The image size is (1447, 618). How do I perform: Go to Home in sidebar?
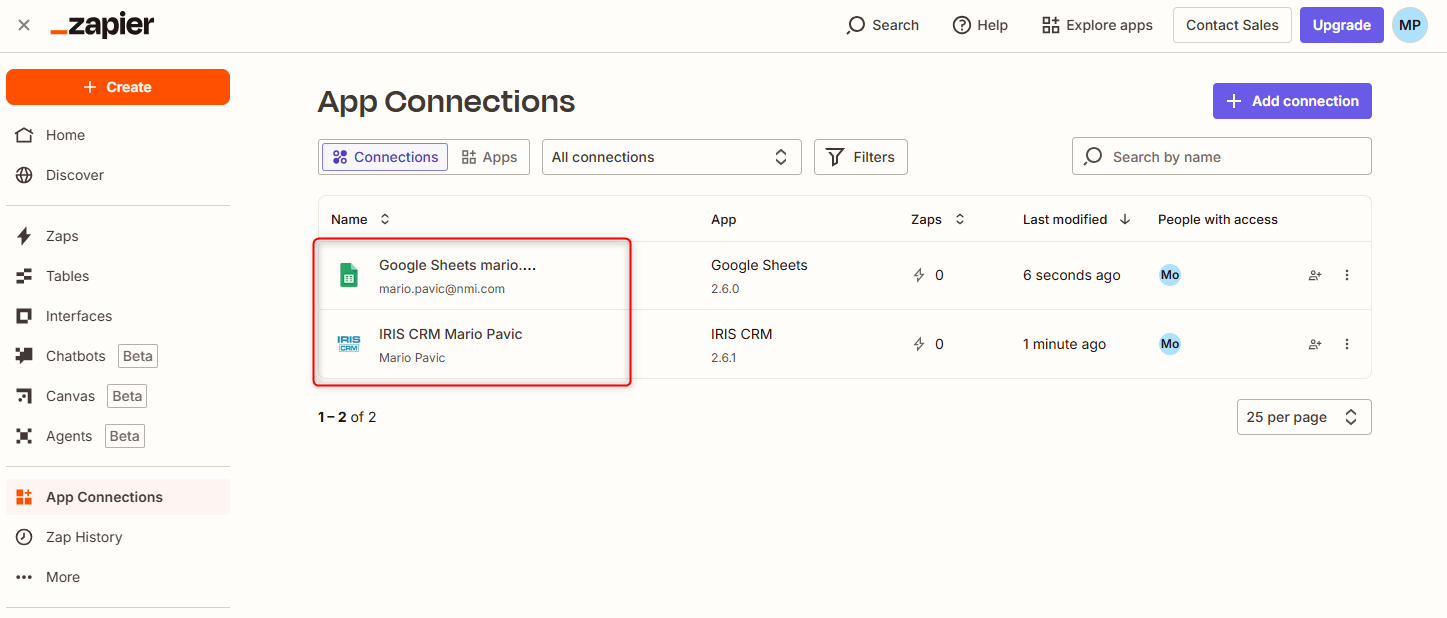118,135
